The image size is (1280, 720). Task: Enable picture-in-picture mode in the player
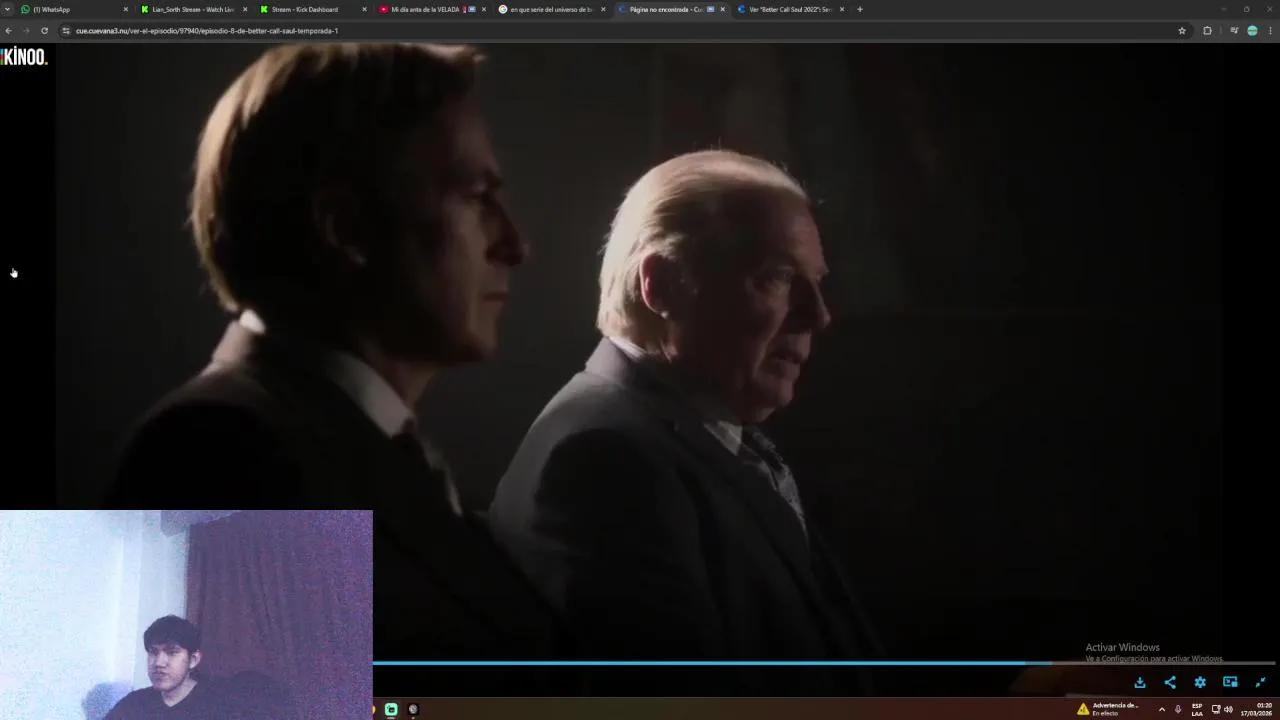click(1230, 682)
